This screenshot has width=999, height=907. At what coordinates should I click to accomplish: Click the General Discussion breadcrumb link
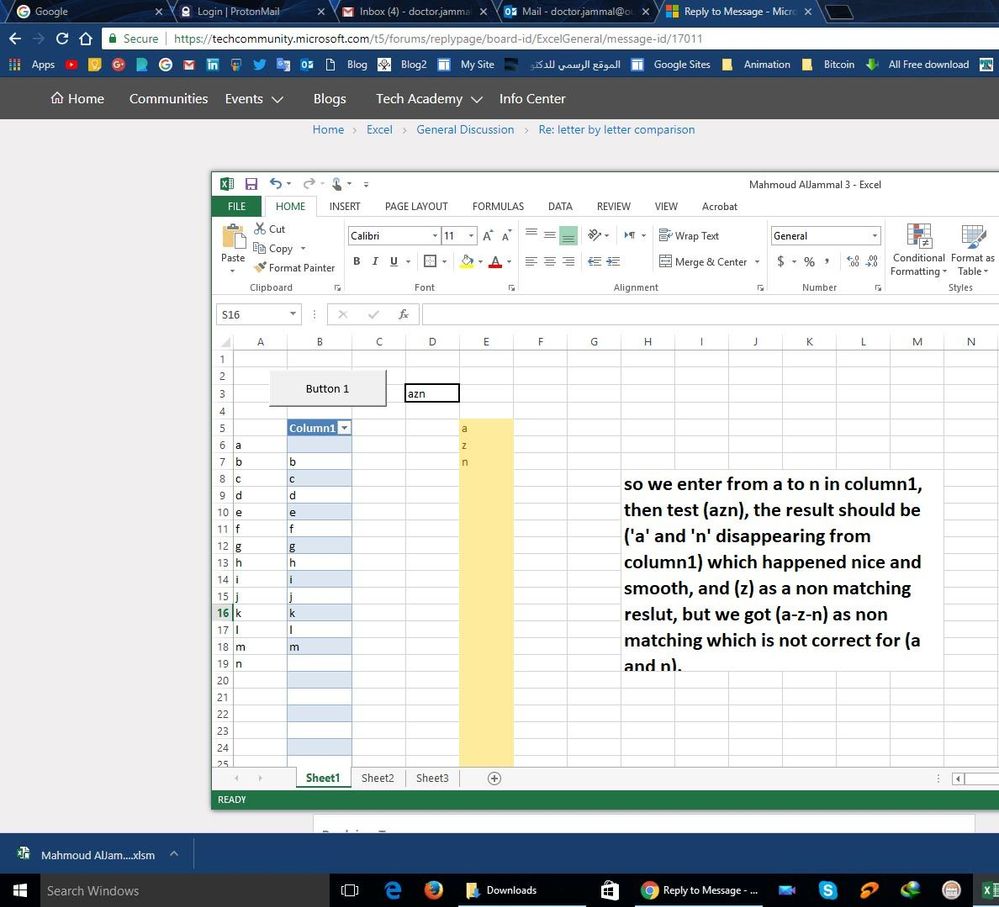(x=465, y=129)
